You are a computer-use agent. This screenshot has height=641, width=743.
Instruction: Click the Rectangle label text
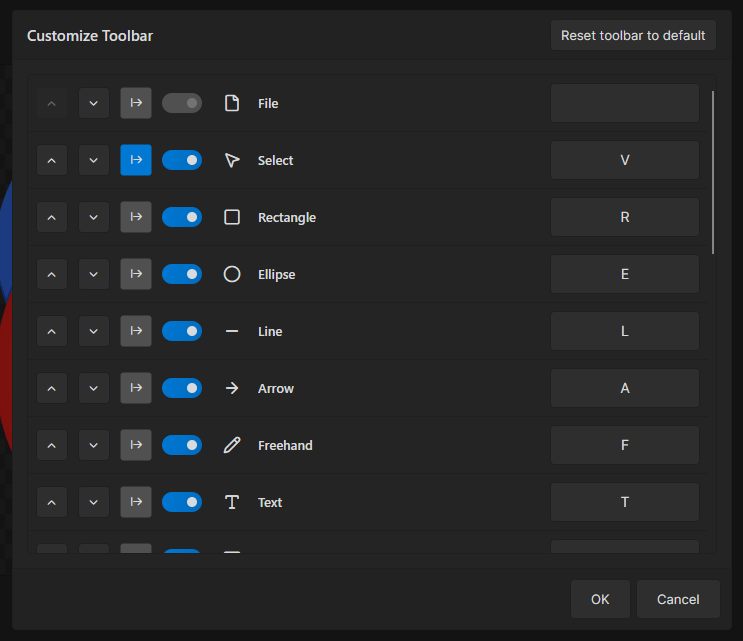tap(287, 217)
